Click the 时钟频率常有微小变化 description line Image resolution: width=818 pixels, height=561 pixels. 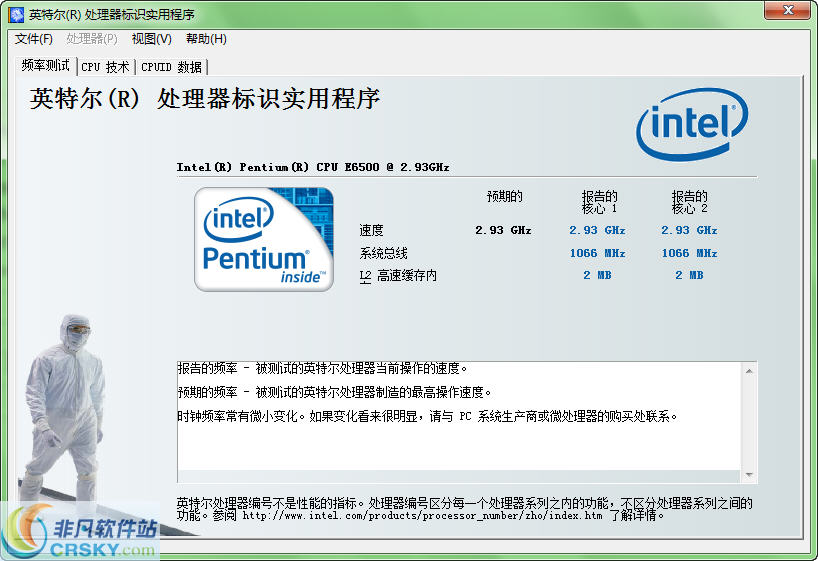(x=427, y=416)
